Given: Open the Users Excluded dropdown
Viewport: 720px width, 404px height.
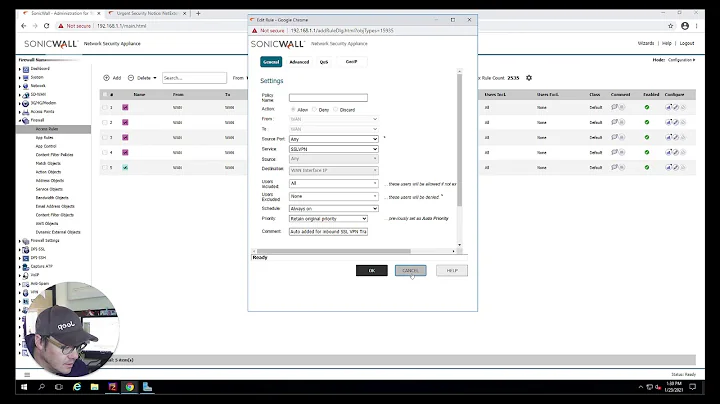Looking at the screenshot, I should pyautogui.click(x=334, y=196).
